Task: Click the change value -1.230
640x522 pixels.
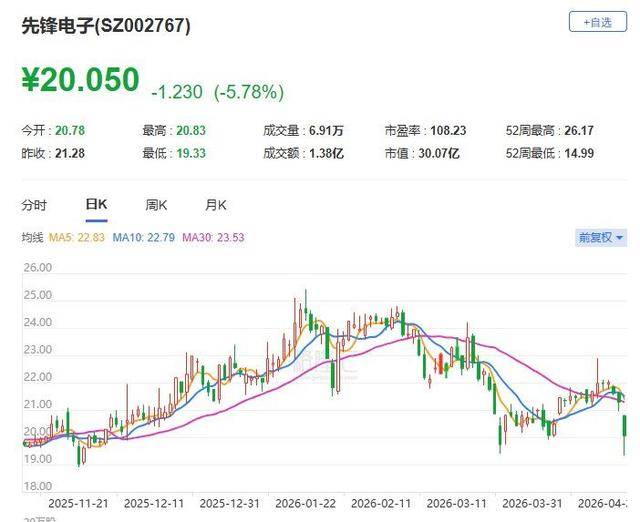Action: coord(177,92)
